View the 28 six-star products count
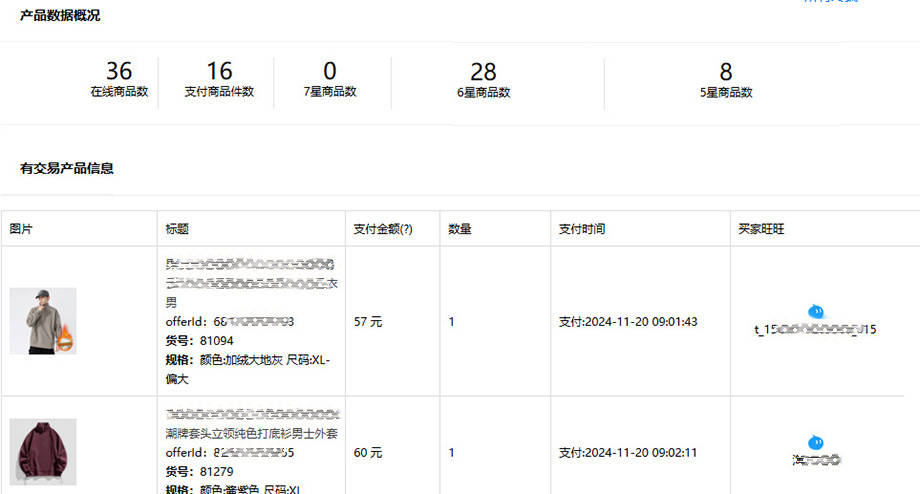This screenshot has height=494, width=920. [x=483, y=72]
